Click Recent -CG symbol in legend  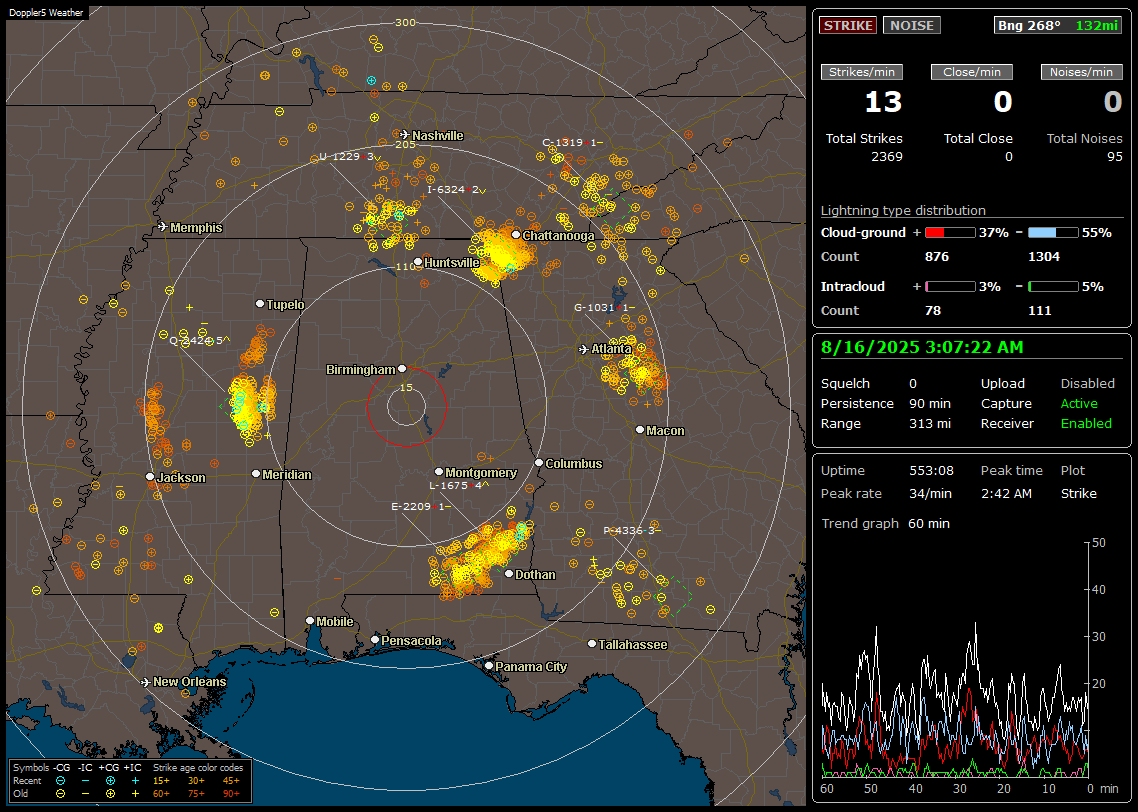(x=60, y=781)
